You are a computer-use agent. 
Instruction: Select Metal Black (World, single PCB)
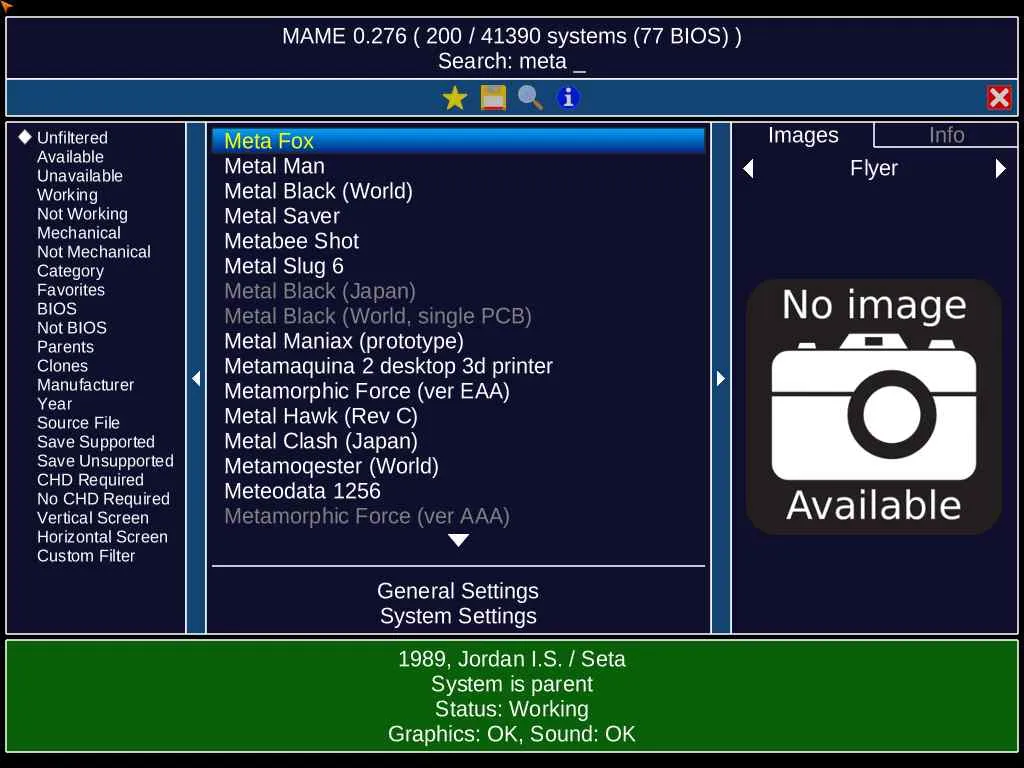point(458,316)
